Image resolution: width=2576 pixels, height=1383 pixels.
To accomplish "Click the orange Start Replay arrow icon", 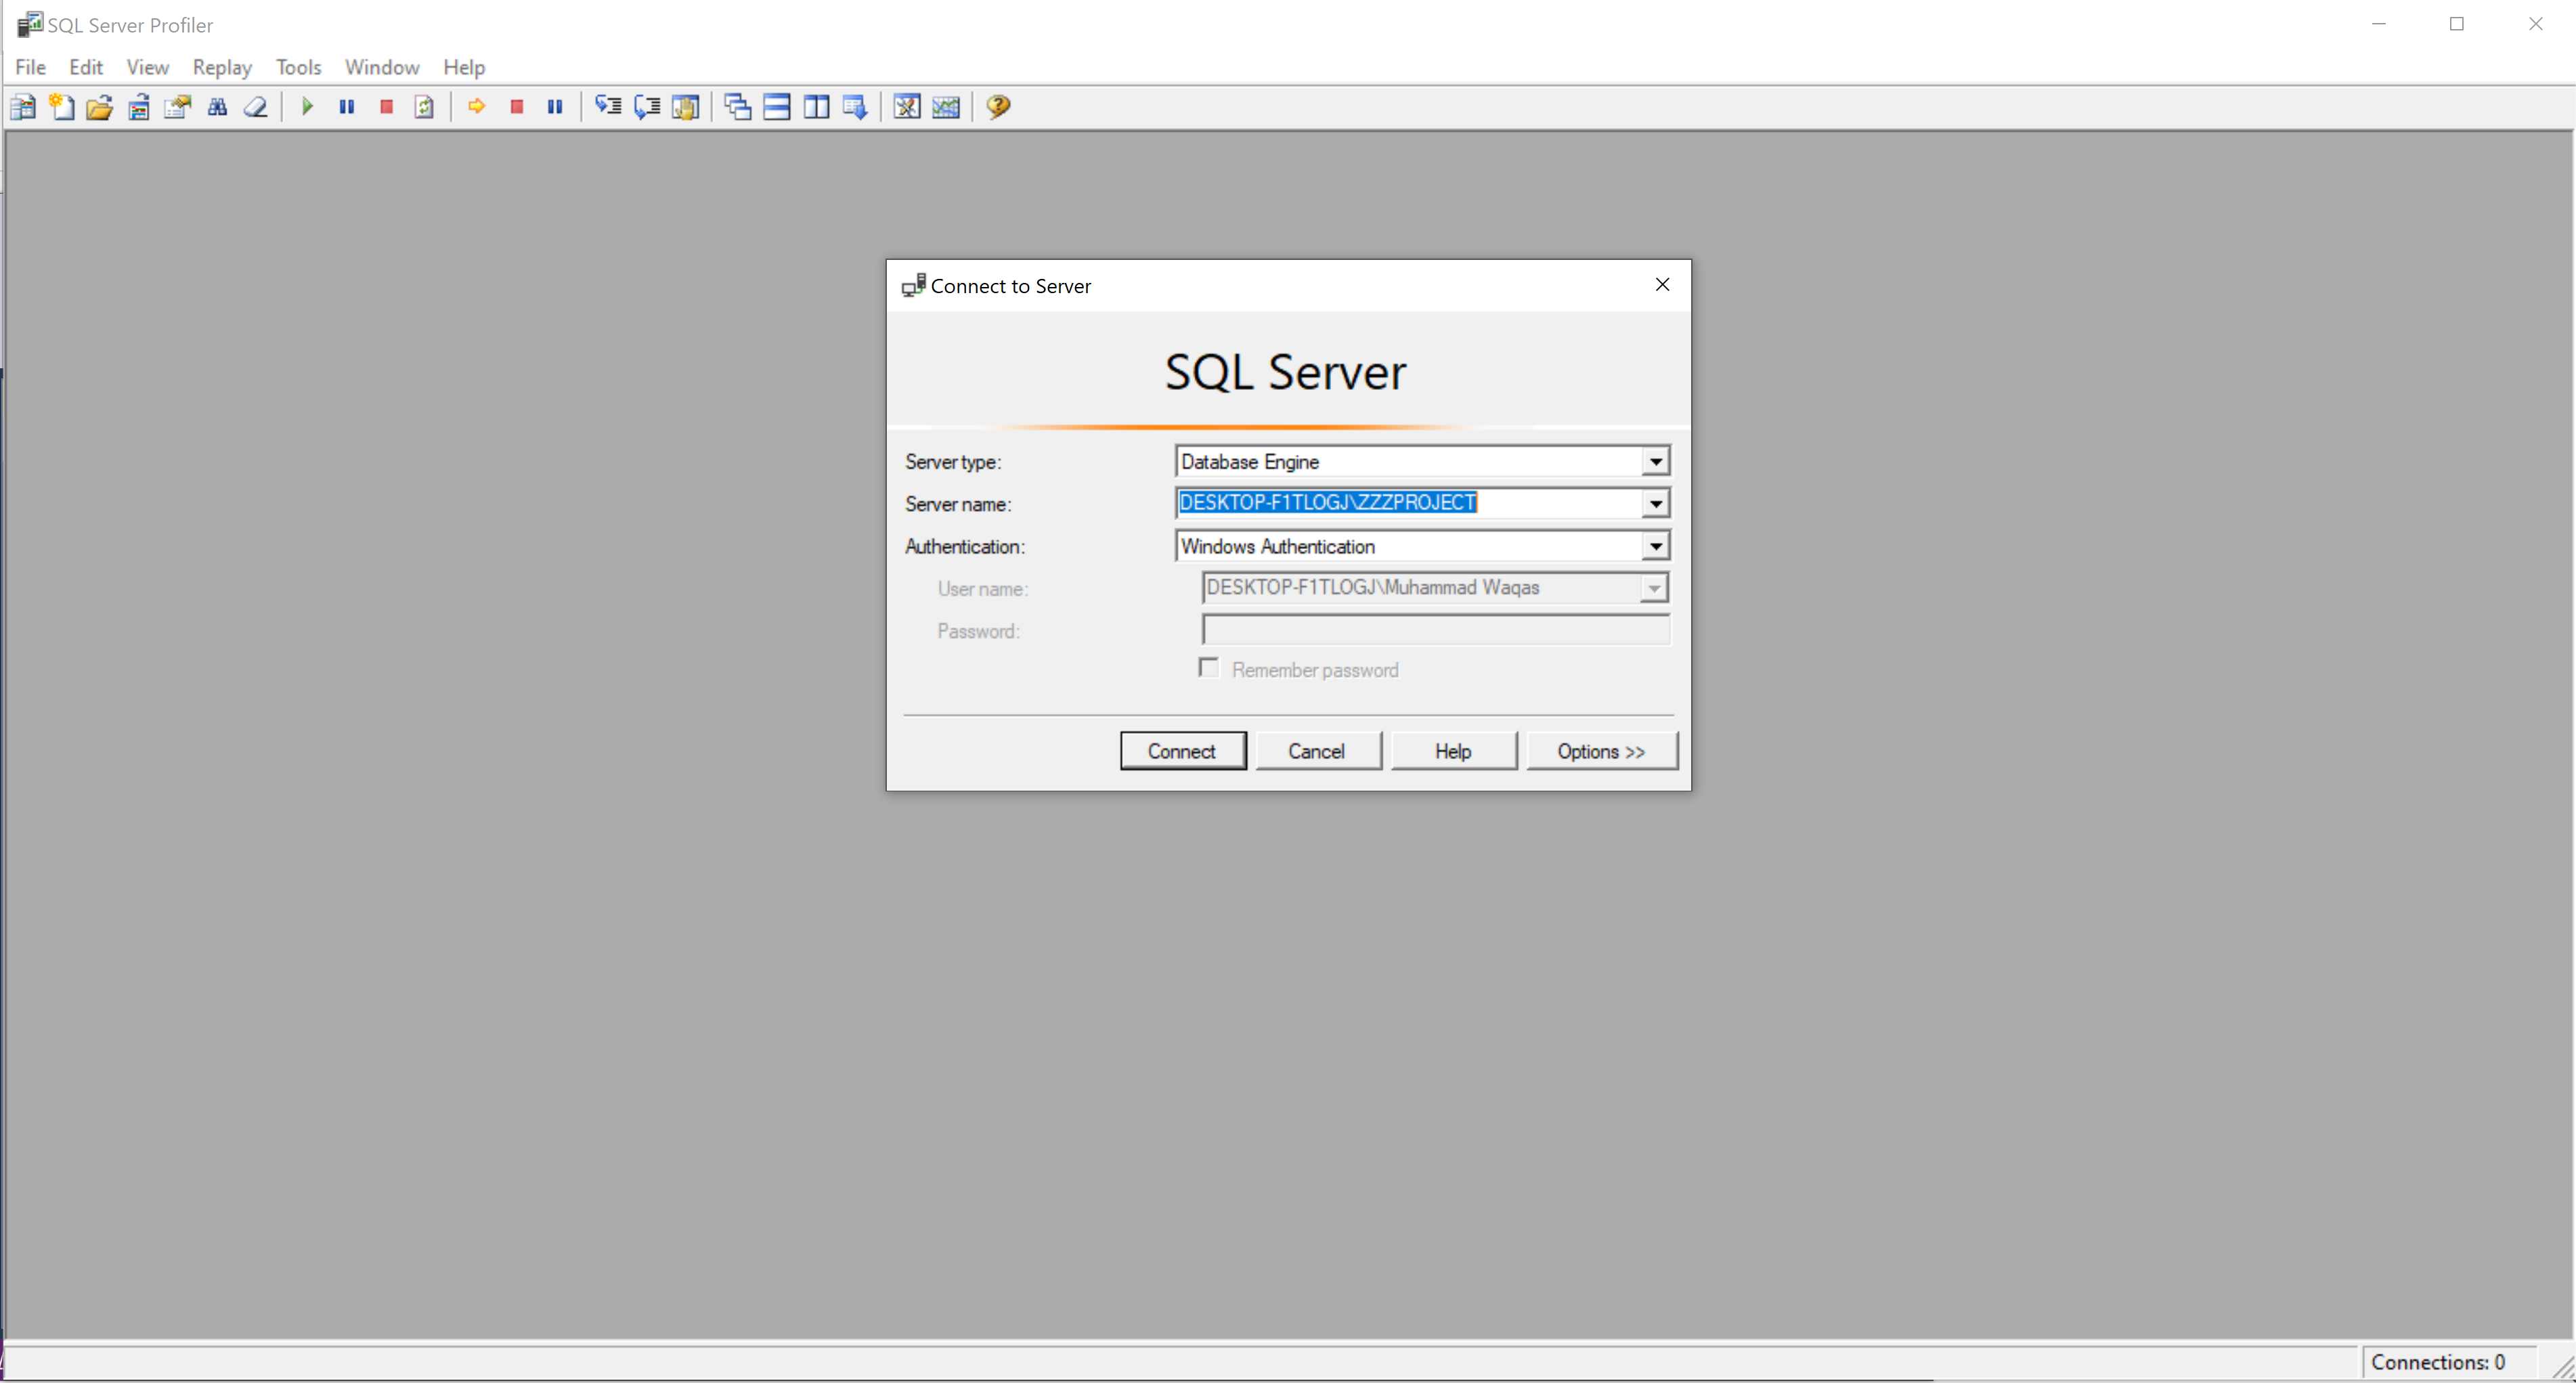I will point(476,107).
